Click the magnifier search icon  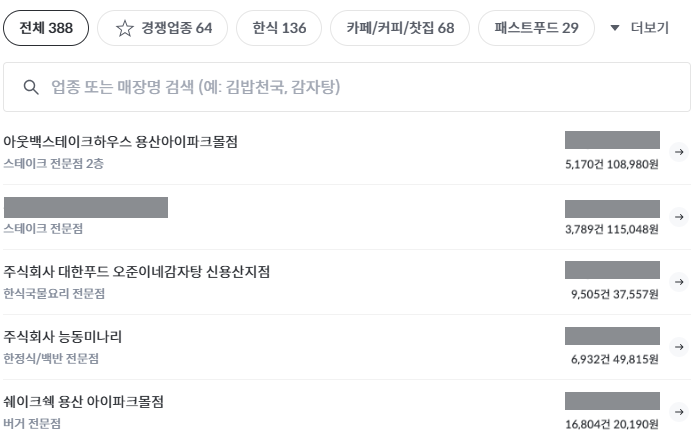pos(31,88)
